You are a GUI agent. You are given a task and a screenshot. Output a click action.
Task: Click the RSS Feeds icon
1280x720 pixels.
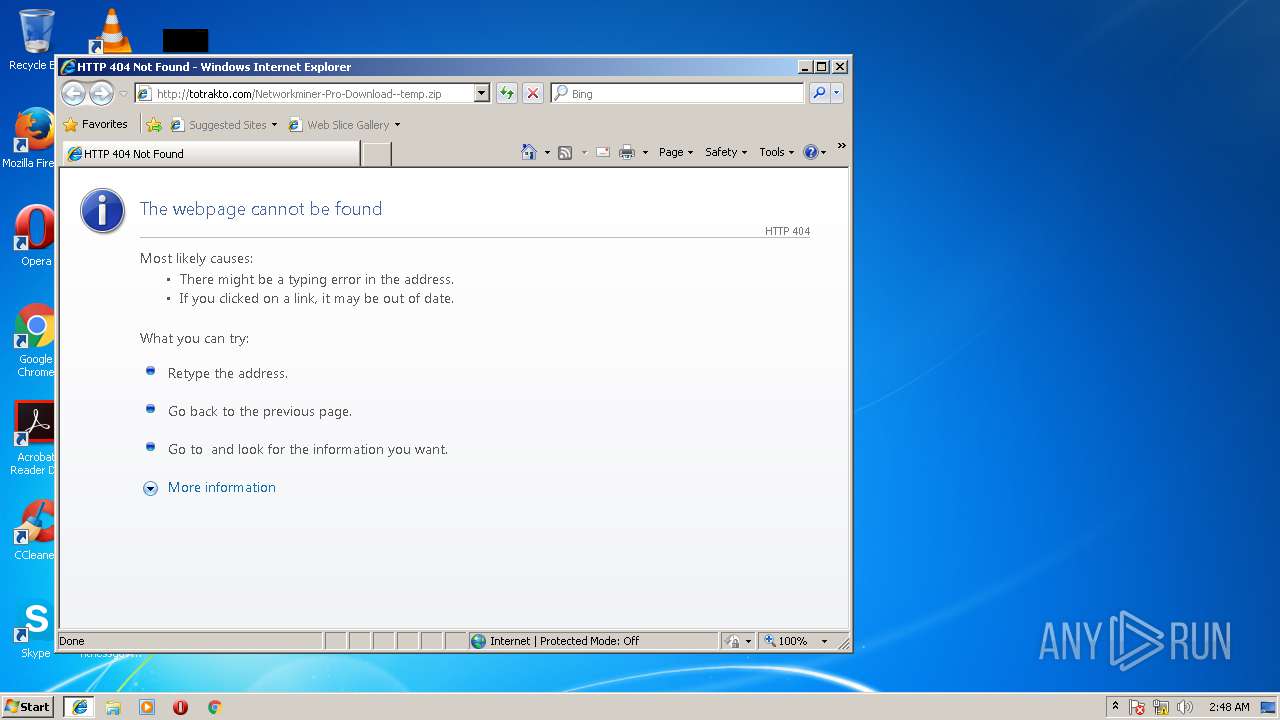[565, 152]
